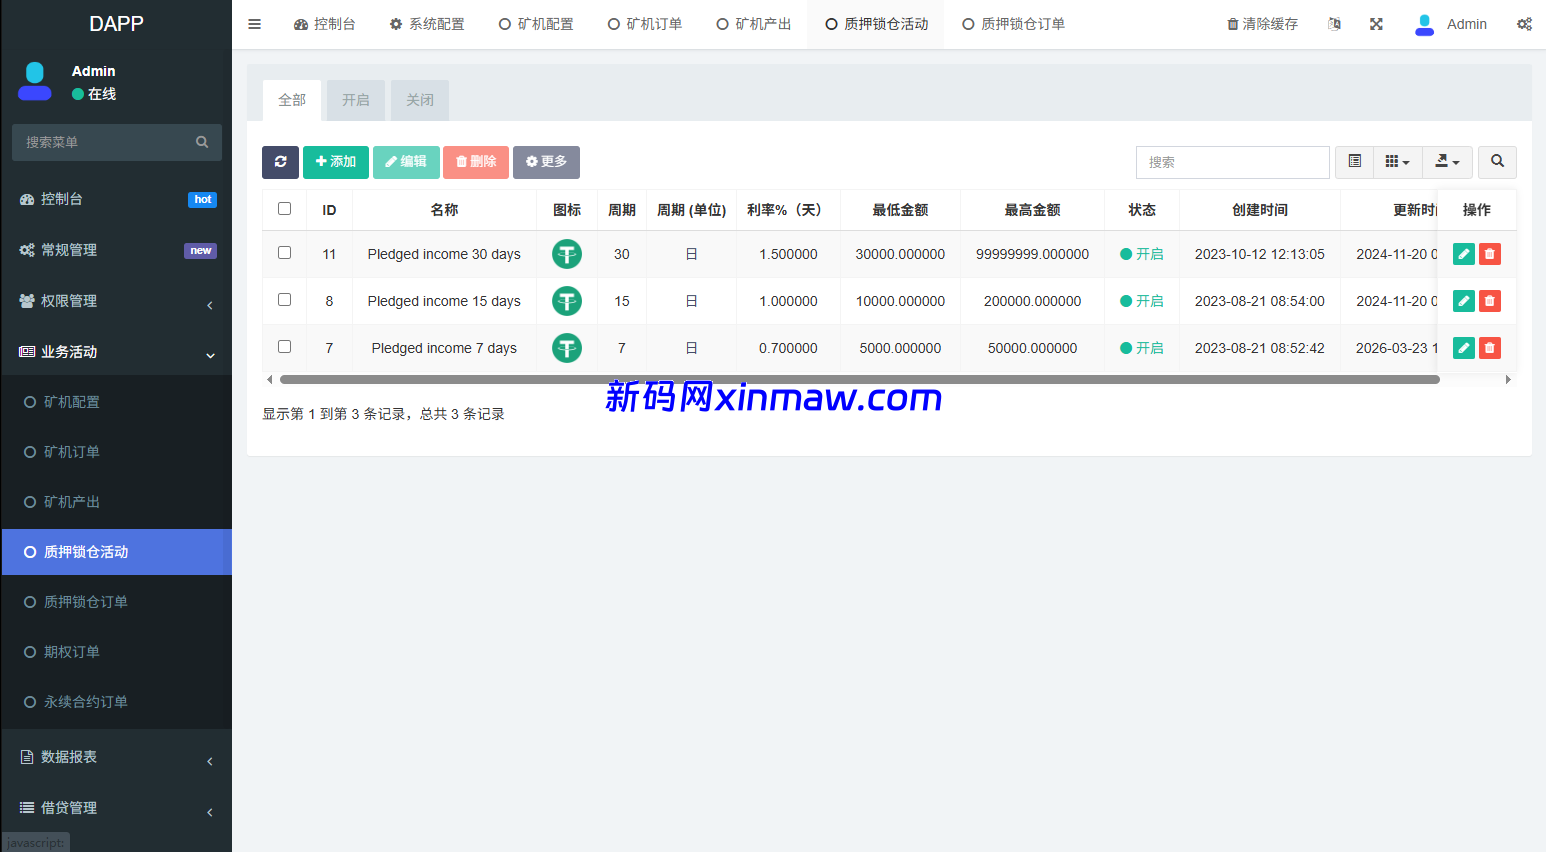Screen dimensions: 1546x852
Task: Click the hamburger sidebar toggle icon
Action: tap(255, 24)
